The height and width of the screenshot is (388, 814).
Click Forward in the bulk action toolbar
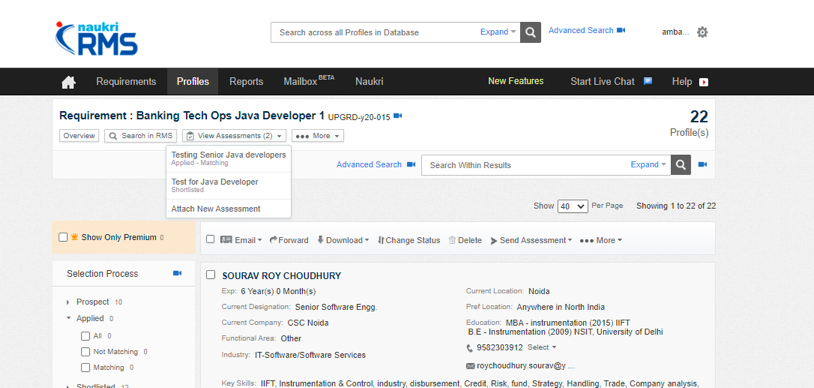(x=289, y=240)
